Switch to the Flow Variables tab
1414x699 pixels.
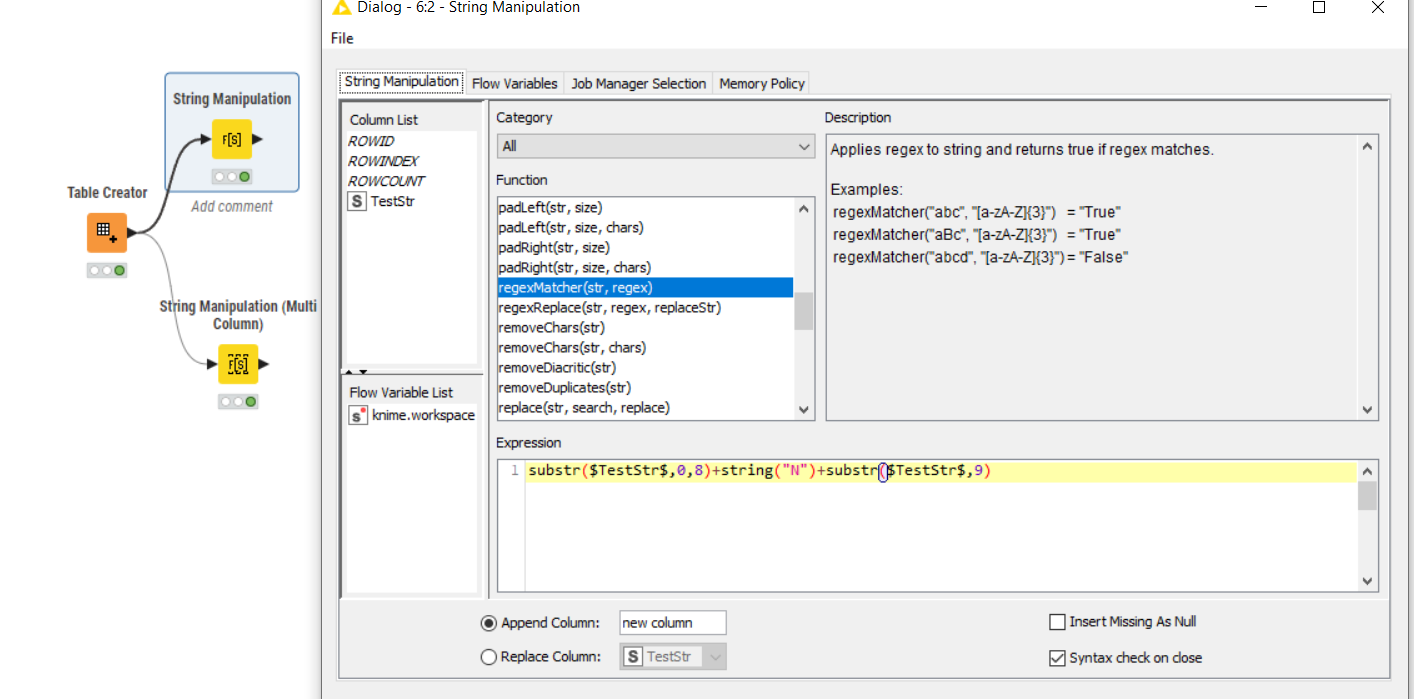click(x=515, y=84)
